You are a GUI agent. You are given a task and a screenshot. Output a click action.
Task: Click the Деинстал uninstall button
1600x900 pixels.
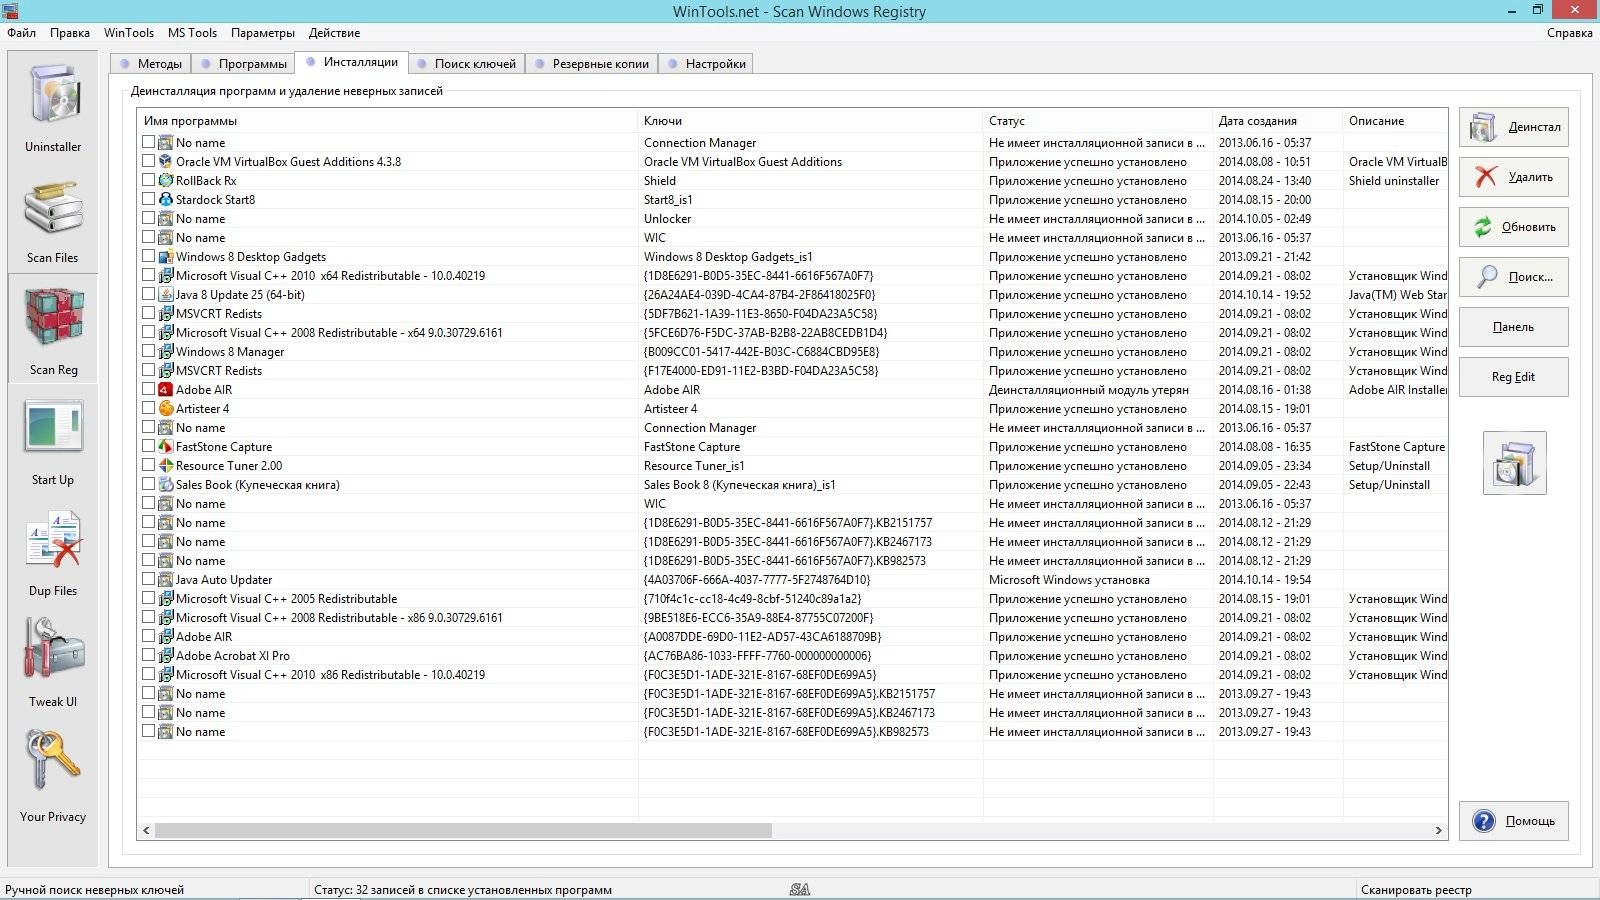click(x=1514, y=127)
